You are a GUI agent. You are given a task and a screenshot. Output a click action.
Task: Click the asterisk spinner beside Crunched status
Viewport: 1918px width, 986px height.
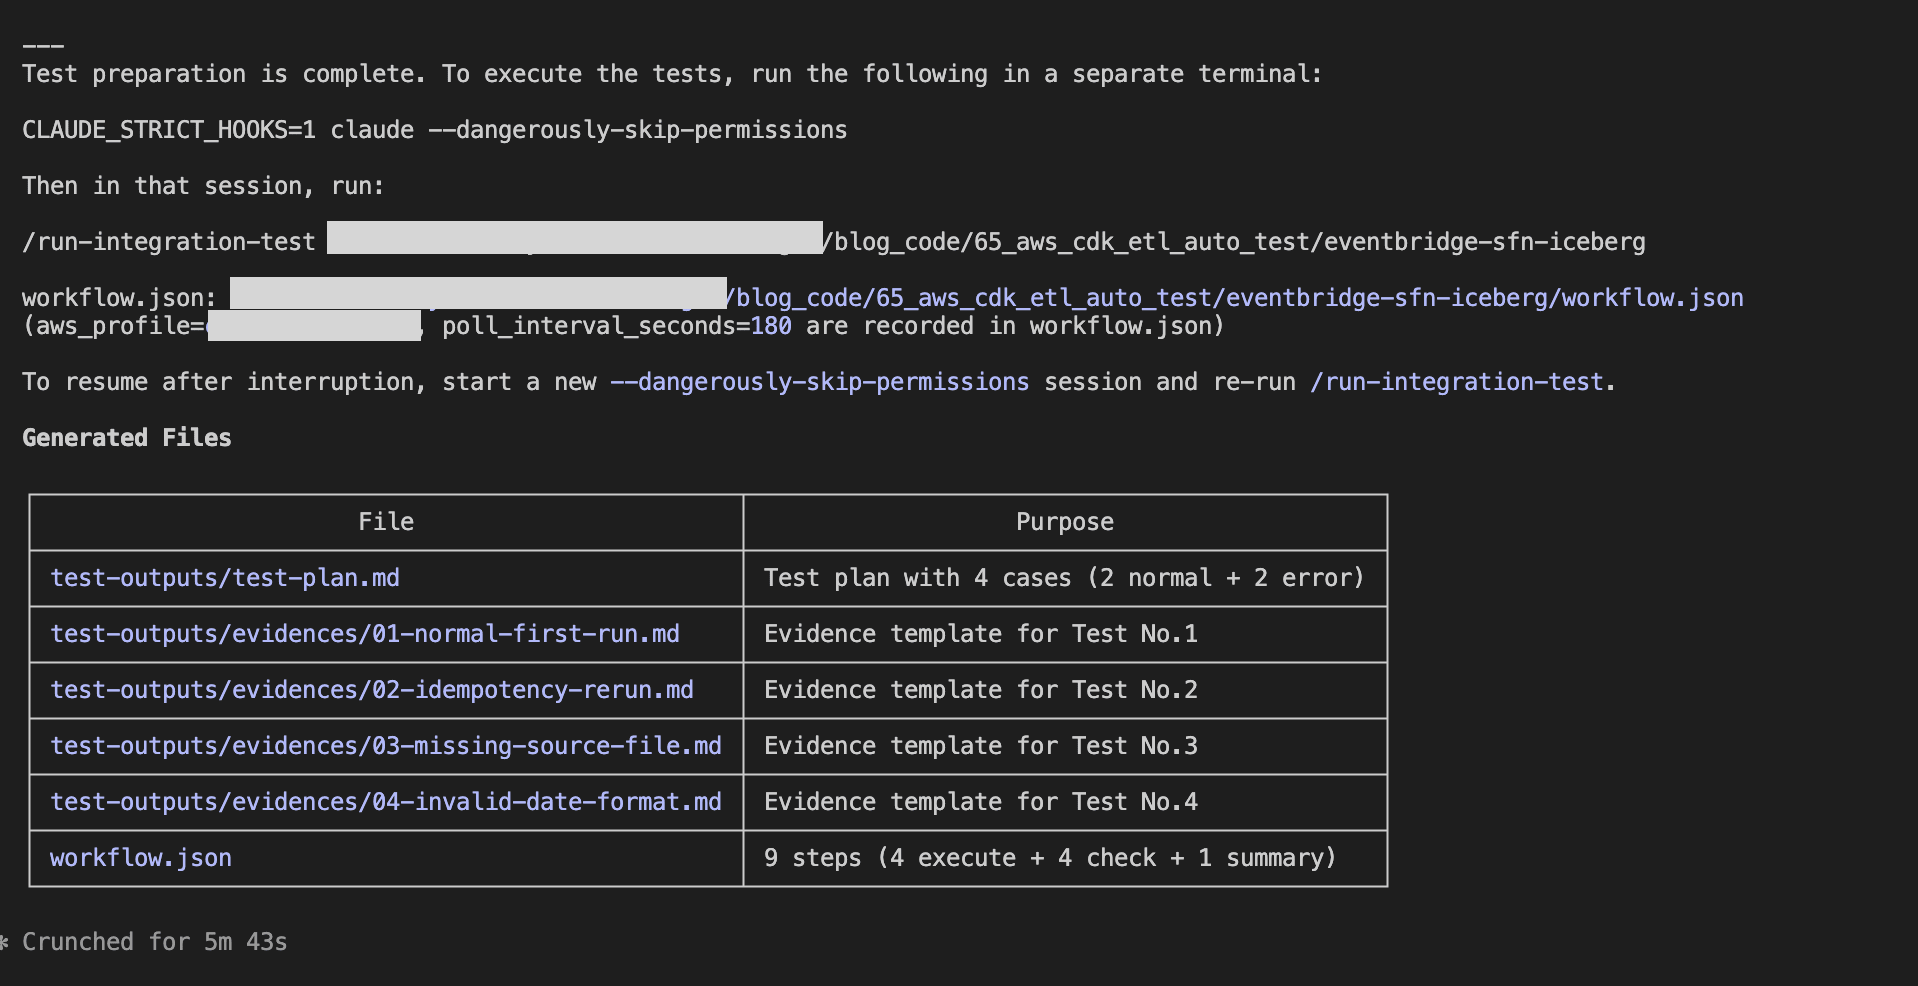pos(6,941)
